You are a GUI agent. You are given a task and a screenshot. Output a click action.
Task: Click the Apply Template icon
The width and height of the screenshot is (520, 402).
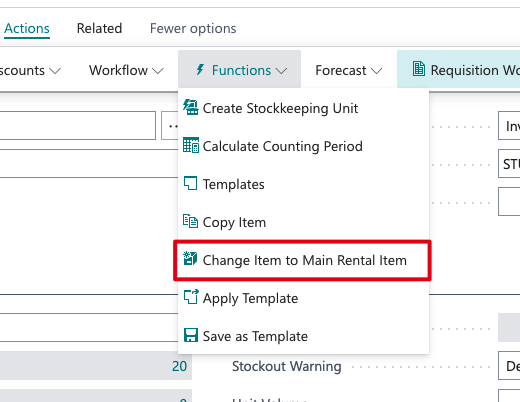click(191, 297)
